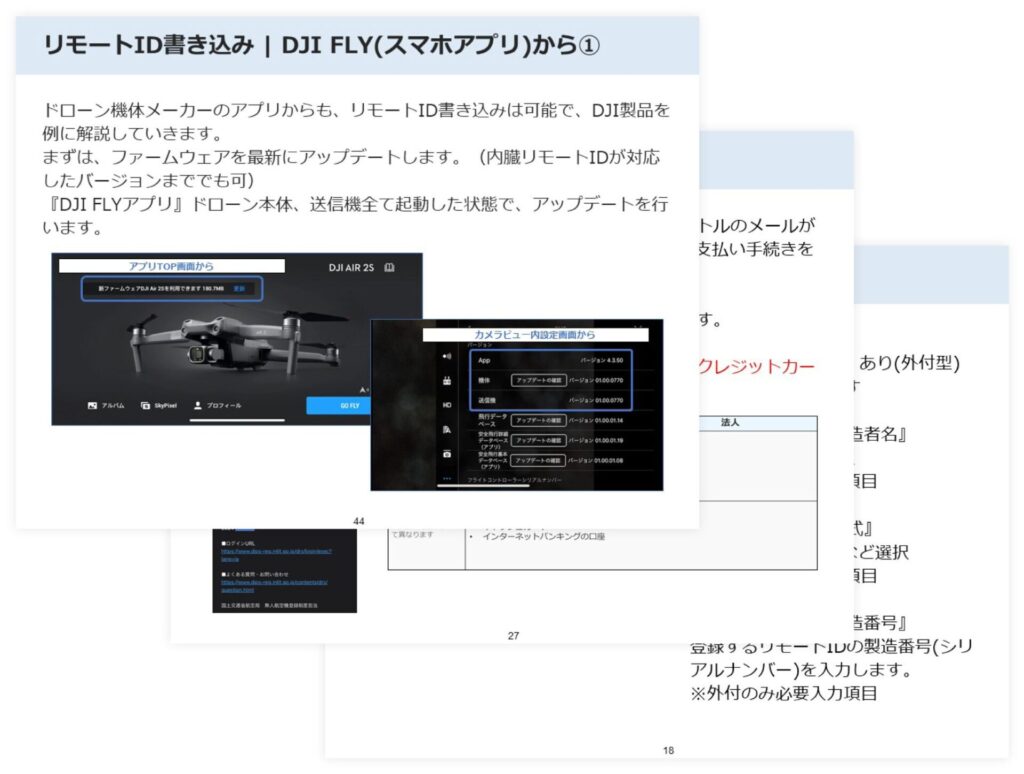Select the map/flight icon in settings sidebar
This screenshot has width=1024, height=774.
(447, 430)
